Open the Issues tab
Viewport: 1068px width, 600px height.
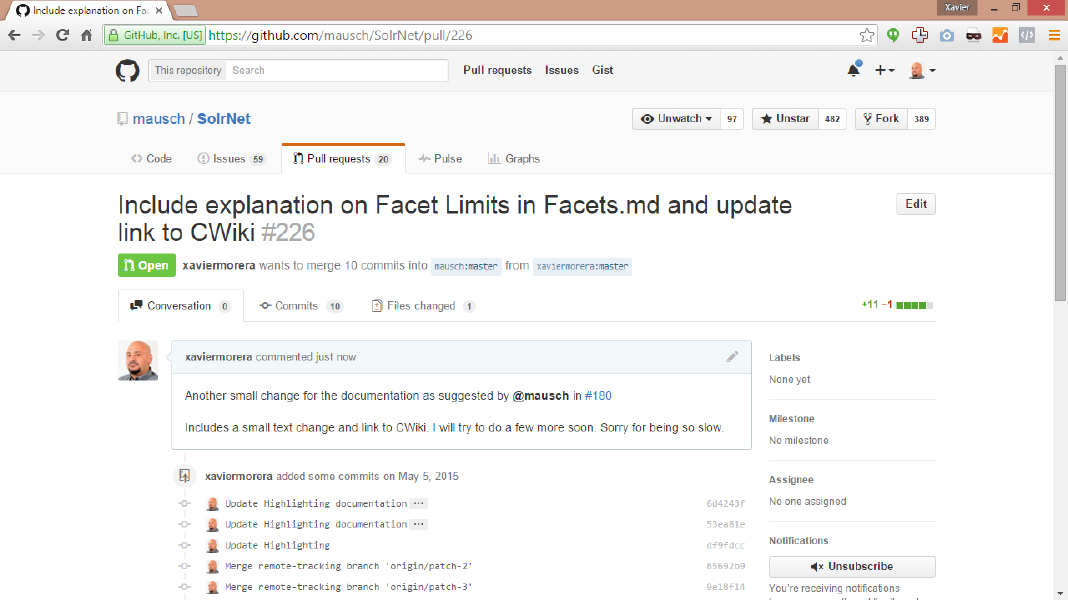click(x=231, y=159)
